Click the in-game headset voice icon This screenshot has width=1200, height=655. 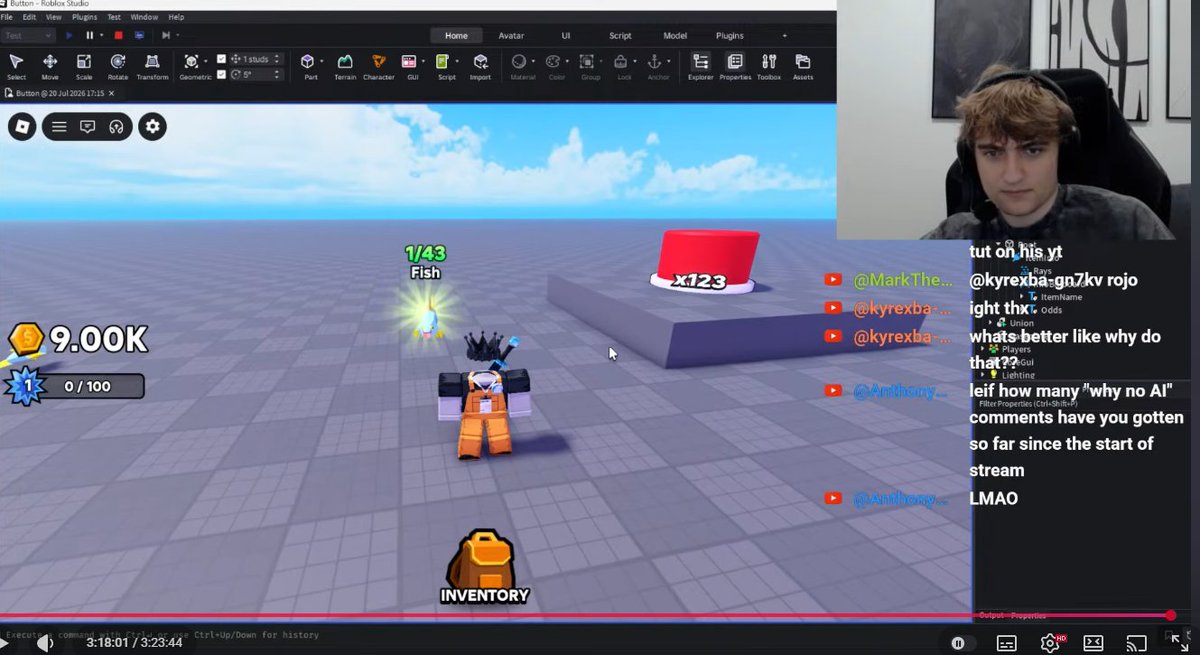click(116, 126)
